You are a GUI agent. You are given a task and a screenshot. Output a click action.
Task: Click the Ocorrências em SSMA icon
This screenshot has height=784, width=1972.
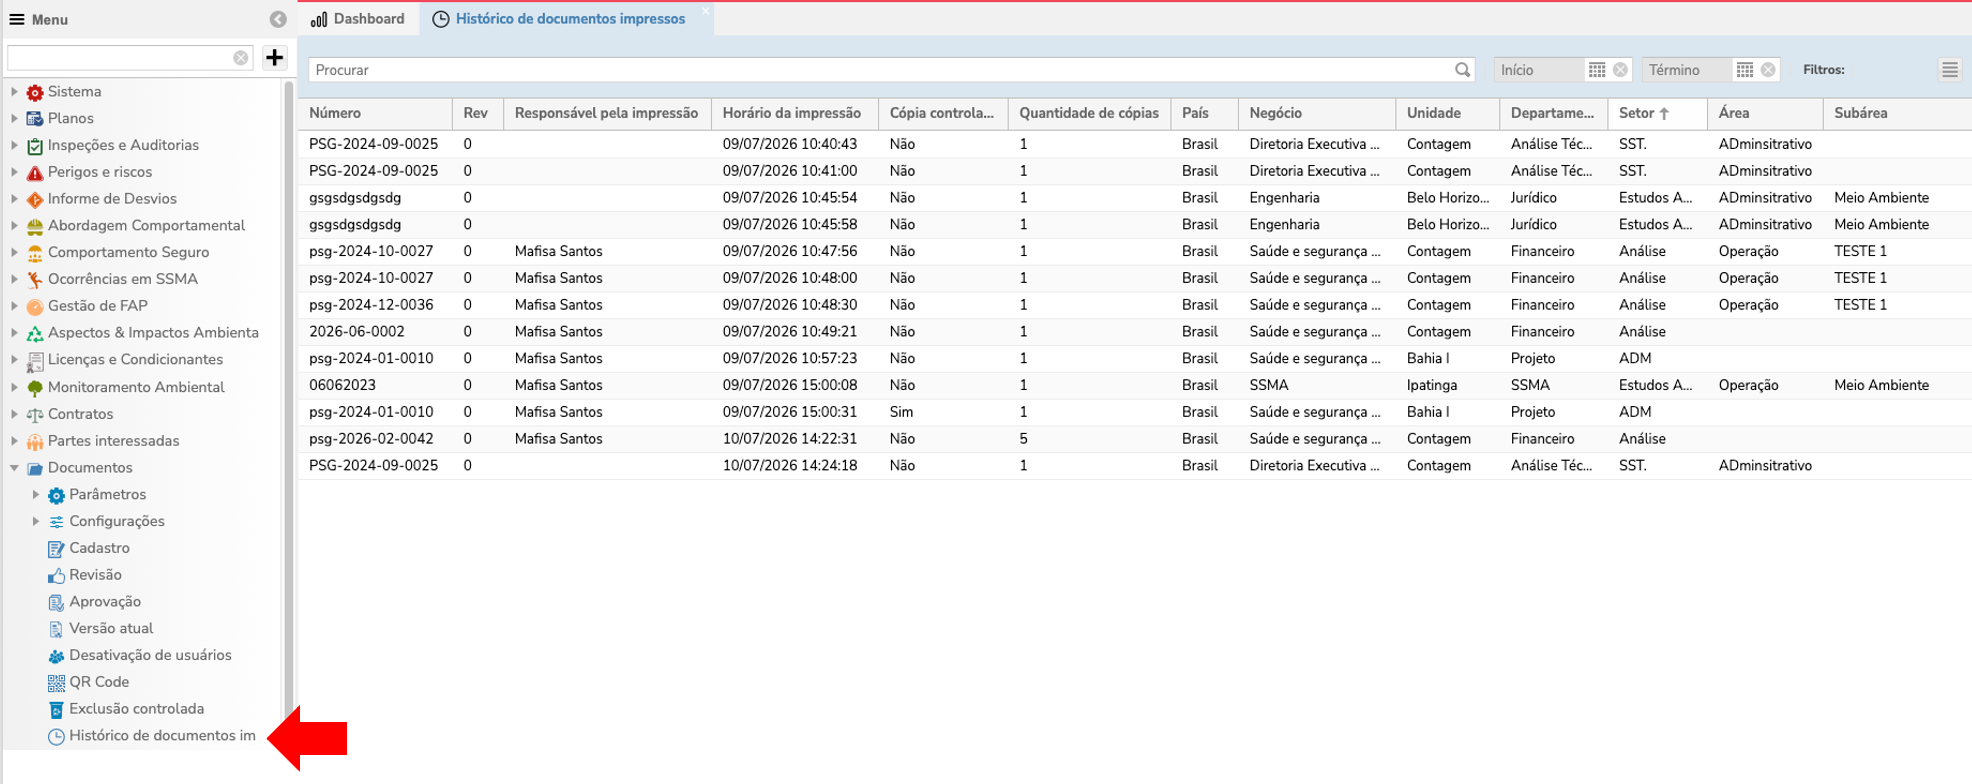35,280
